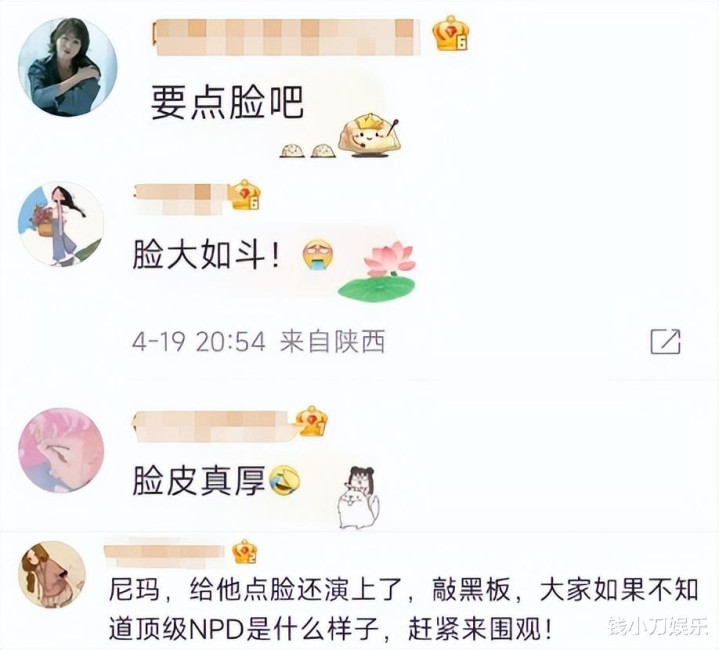Click the blurred username of first commenter
The image size is (719, 650).
pos(288,37)
